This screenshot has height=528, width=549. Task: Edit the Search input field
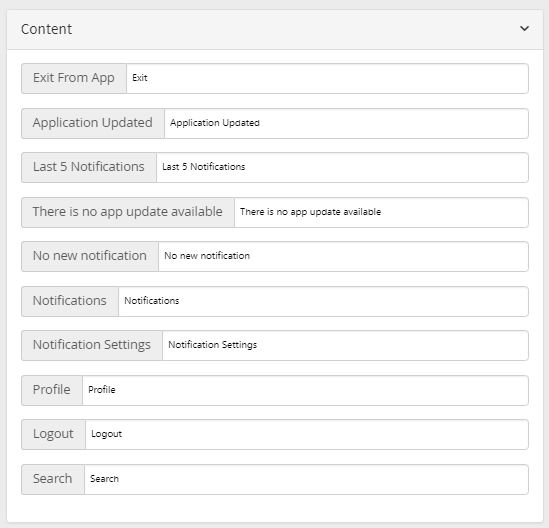pyautogui.click(x=306, y=479)
